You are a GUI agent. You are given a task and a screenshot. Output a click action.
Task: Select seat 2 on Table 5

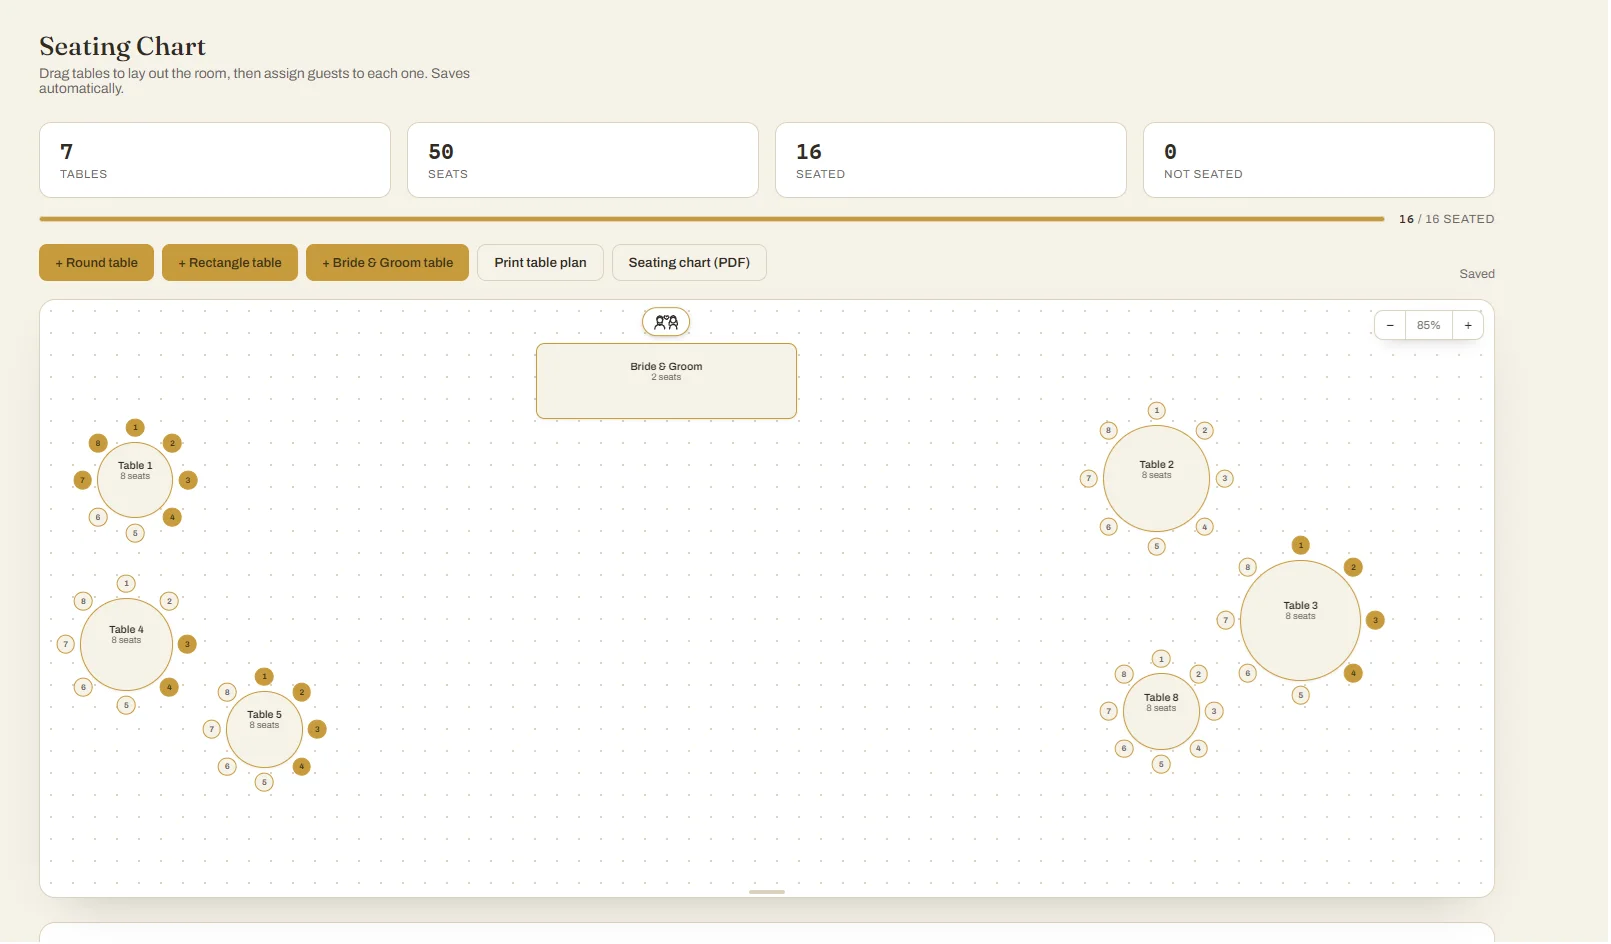pos(303,693)
